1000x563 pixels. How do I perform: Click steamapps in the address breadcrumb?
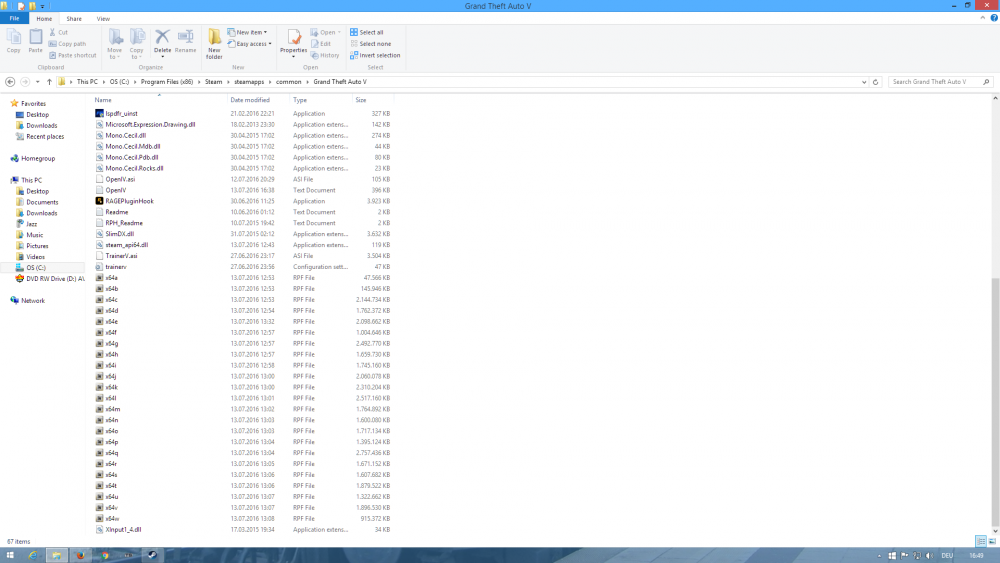[x=249, y=82]
